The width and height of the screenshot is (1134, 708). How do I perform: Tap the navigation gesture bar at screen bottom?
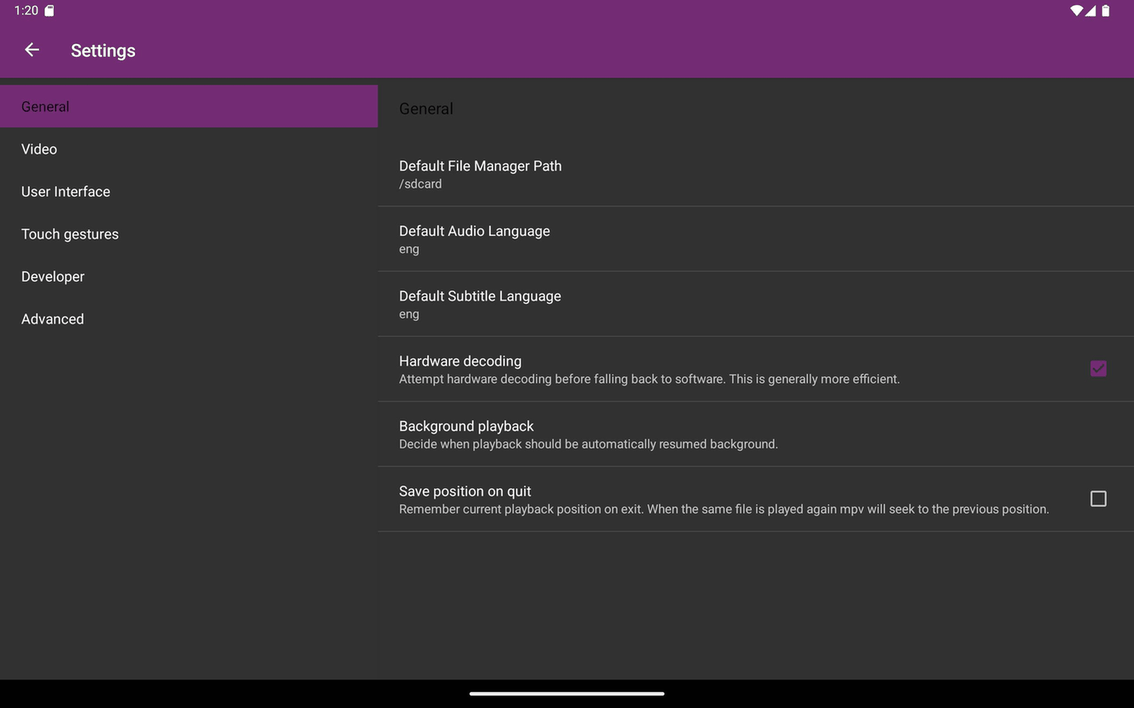(x=566, y=692)
